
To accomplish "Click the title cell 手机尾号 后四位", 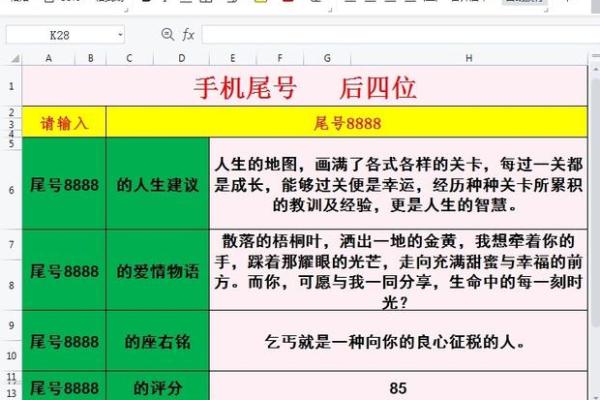I will (305, 87).
